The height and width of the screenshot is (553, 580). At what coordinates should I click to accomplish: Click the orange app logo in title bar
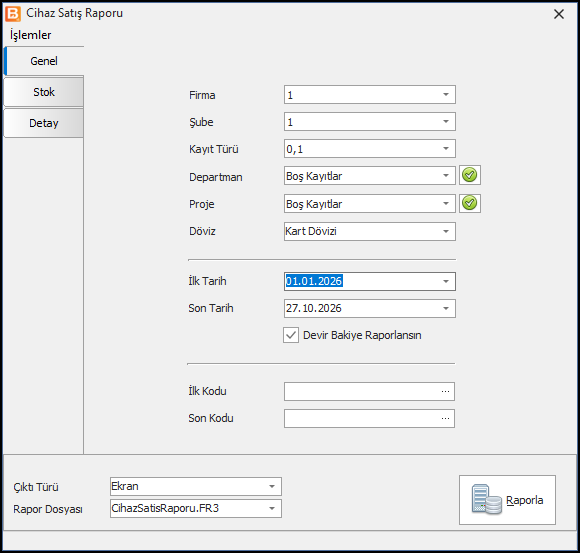click(x=13, y=14)
